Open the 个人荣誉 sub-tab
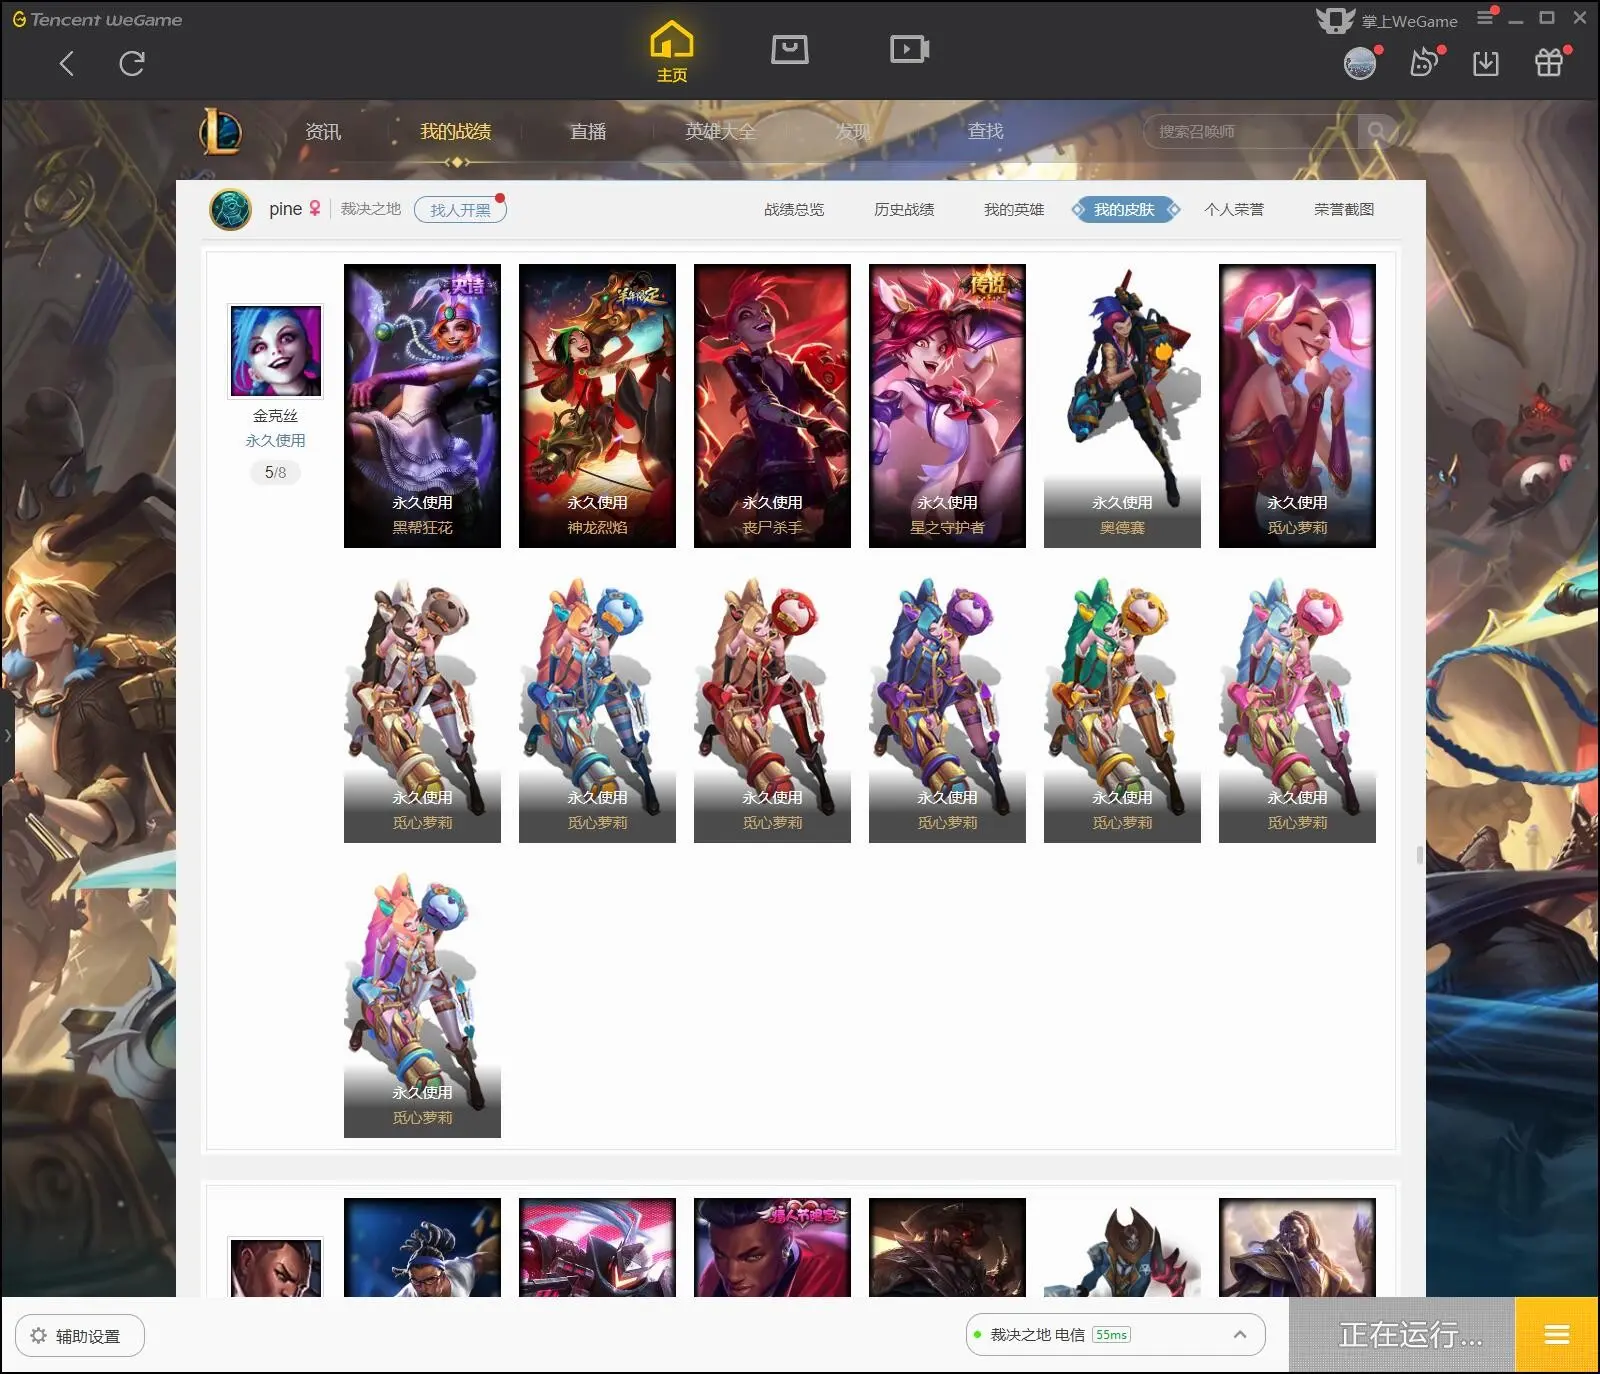 point(1234,209)
